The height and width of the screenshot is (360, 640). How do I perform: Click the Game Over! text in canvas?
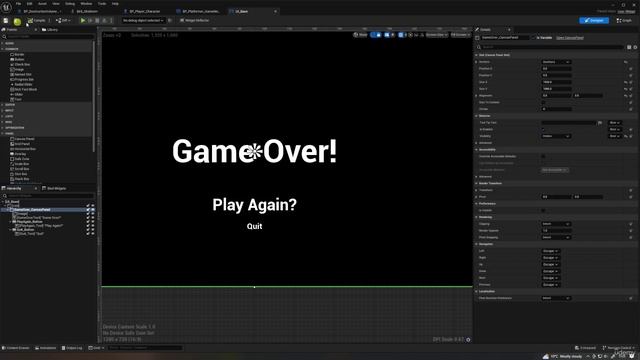tap(254, 151)
